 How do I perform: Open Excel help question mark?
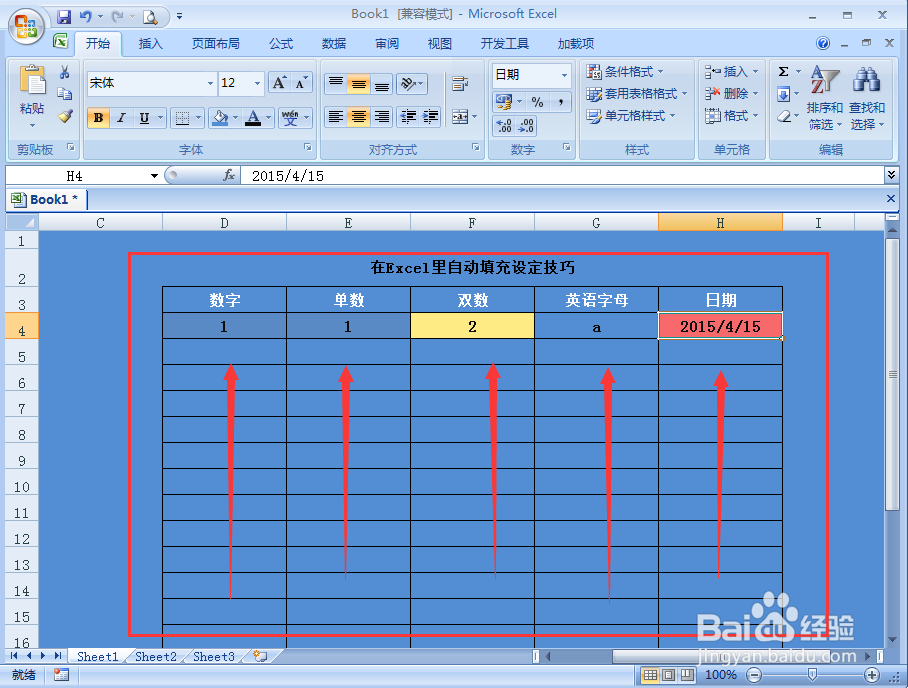coord(823,43)
